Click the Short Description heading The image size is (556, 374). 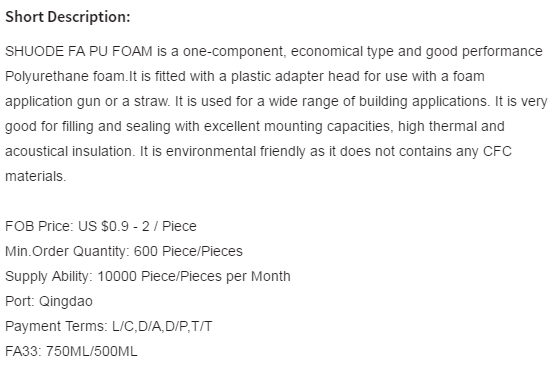(x=68, y=17)
